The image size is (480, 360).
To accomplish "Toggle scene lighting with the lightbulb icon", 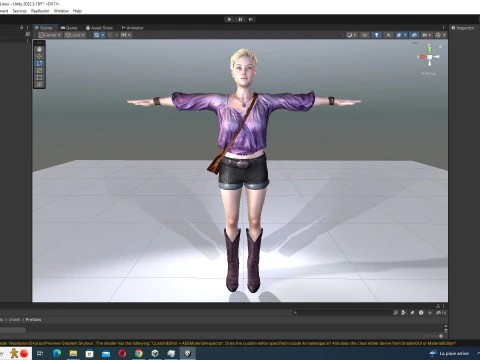I will [376, 35].
